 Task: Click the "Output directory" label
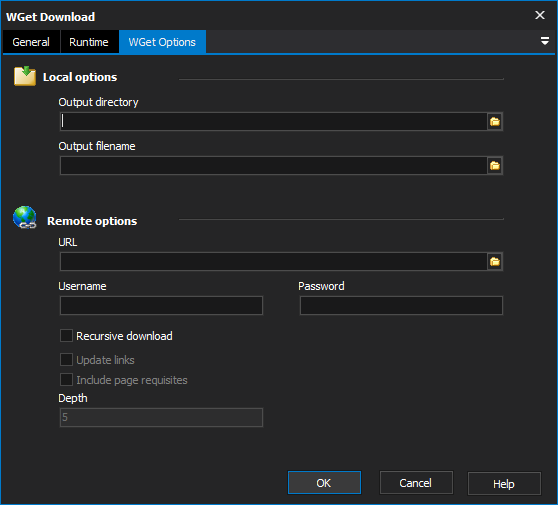[98, 102]
